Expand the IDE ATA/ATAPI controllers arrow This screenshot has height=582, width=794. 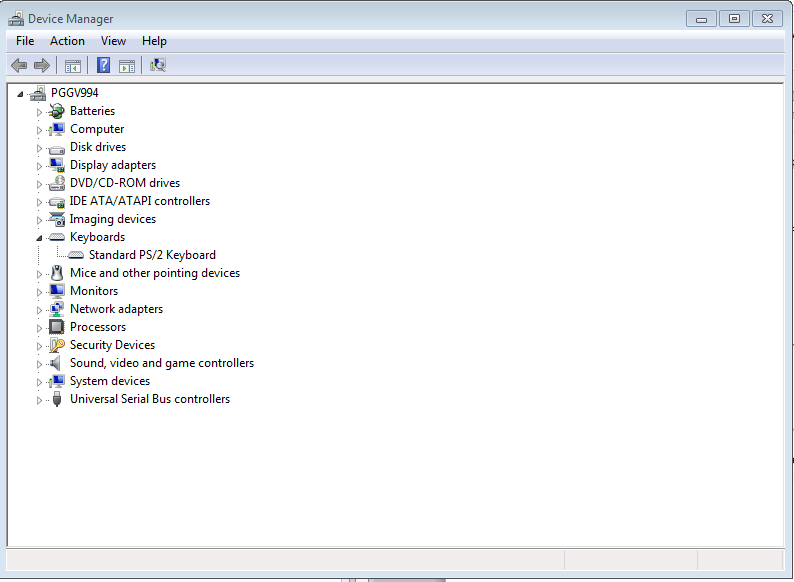coord(39,202)
